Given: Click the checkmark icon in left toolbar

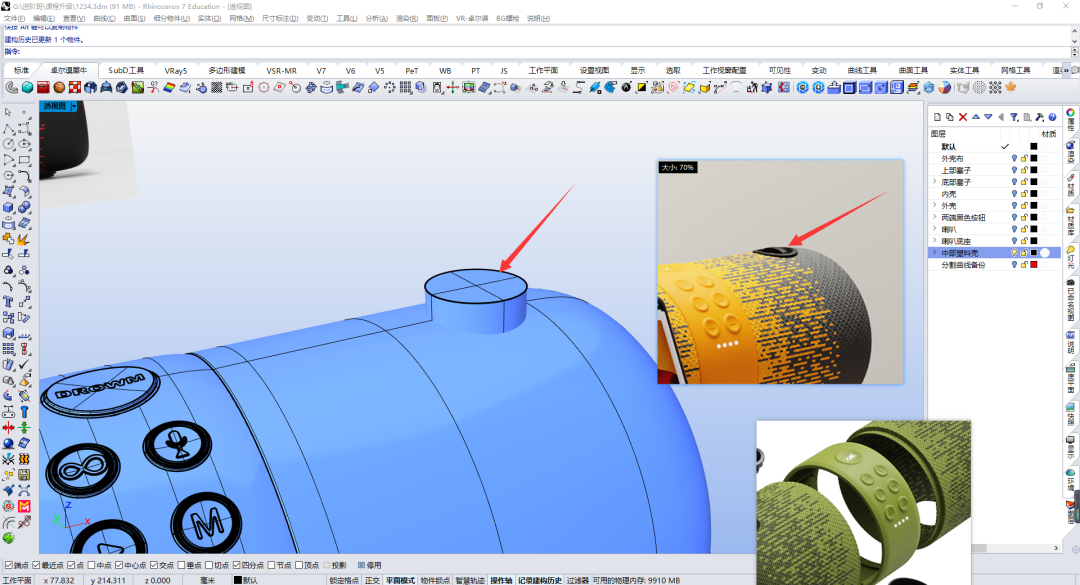Looking at the screenshot, I should (24, 365).
